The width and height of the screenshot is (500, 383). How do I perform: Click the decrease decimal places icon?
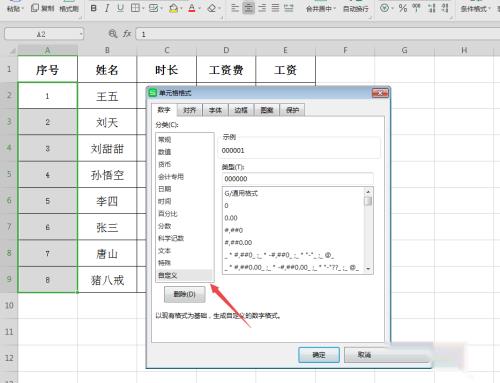pyautogui.click(x=445, y=8)
